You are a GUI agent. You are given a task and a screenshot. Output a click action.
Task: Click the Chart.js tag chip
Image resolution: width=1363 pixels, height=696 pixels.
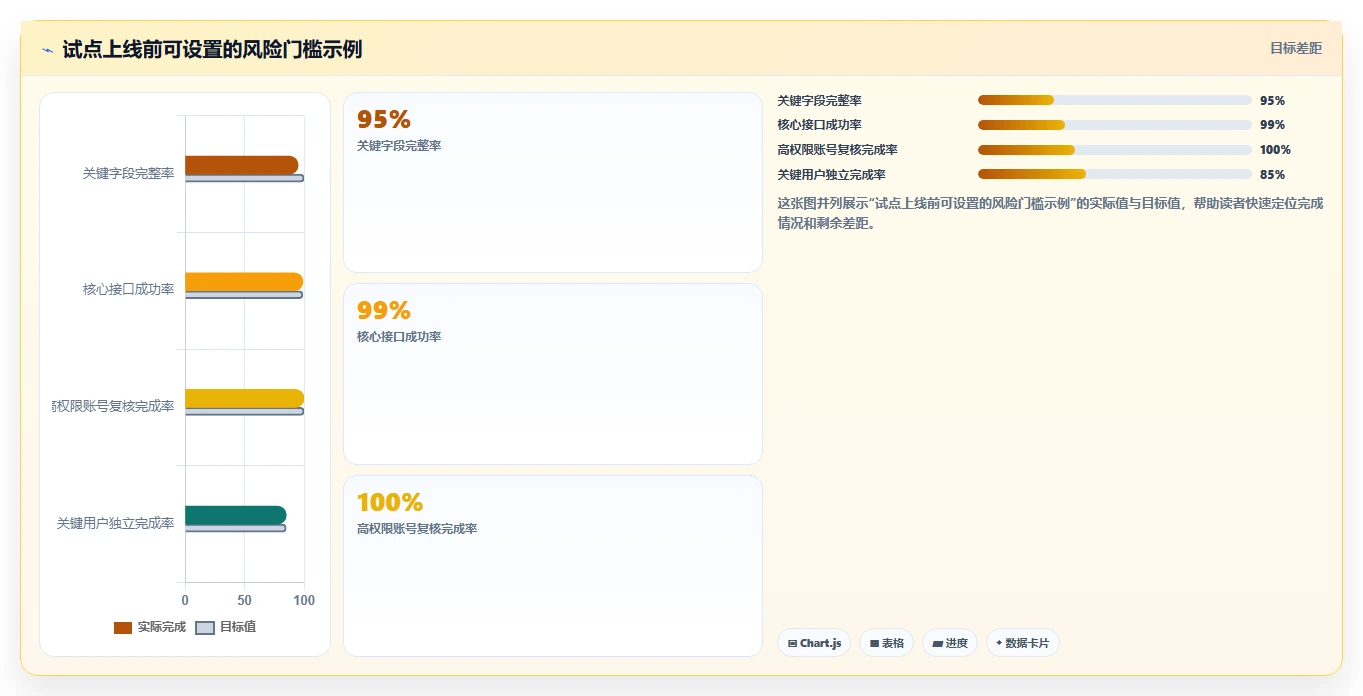click(x=814, y=643)
